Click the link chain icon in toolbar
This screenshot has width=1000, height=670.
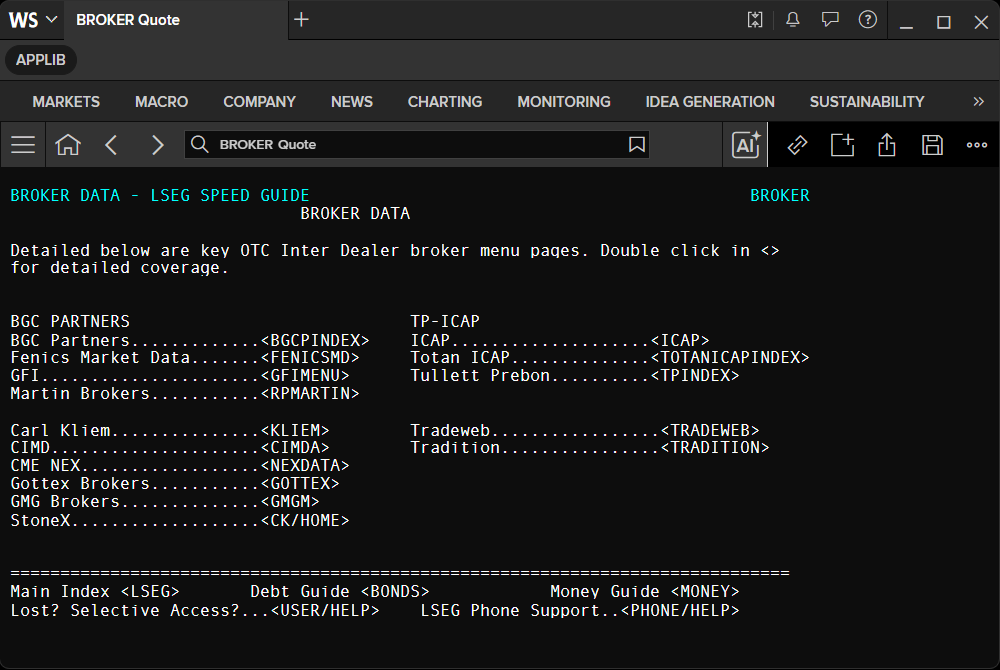tap(797, 145)
